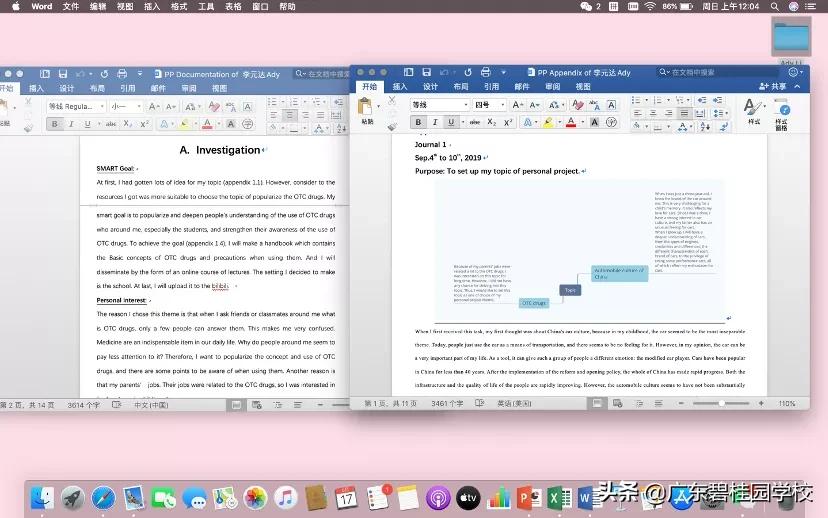Toggle Italic in Appendix window
The height and width of the screenshot is (518, 828).
click(x=435, y=123)
